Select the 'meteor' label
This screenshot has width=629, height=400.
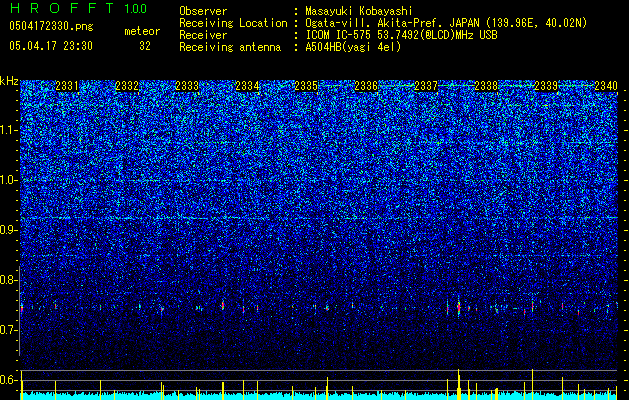tap(142, 31)
